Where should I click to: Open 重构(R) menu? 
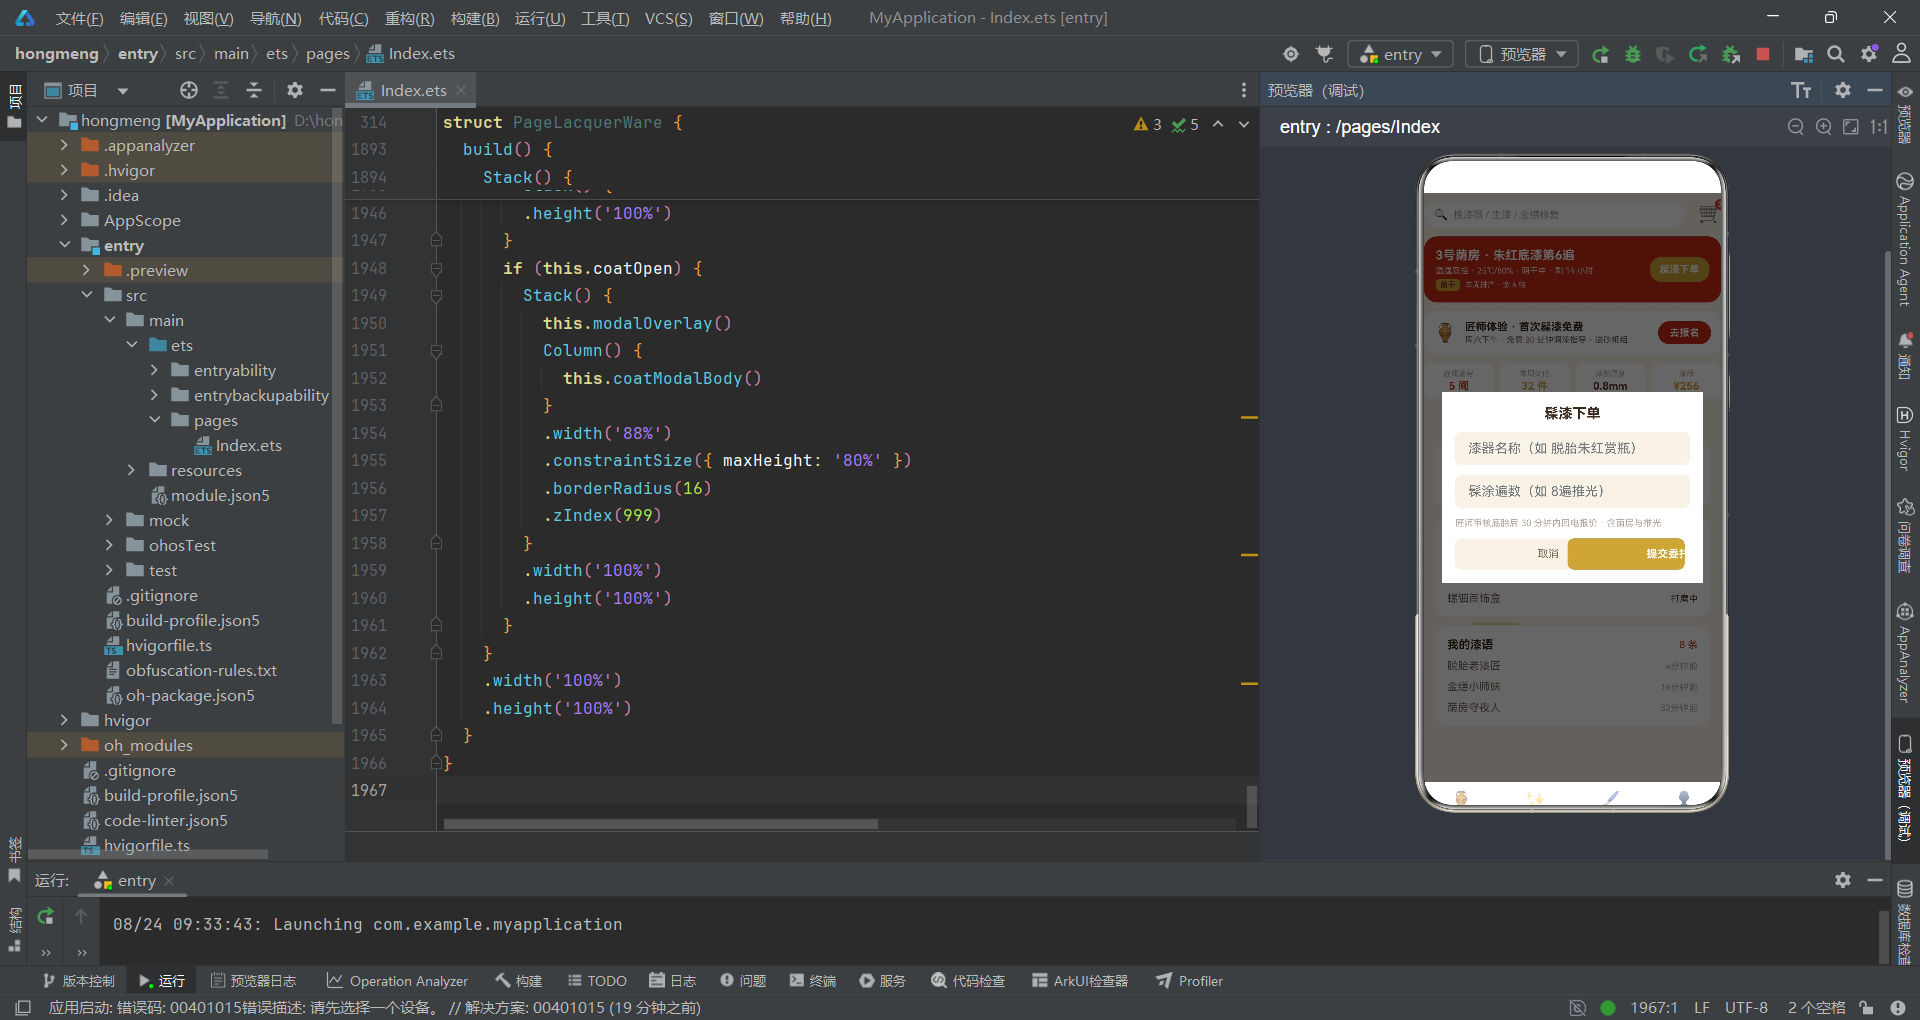pos(409,18)
